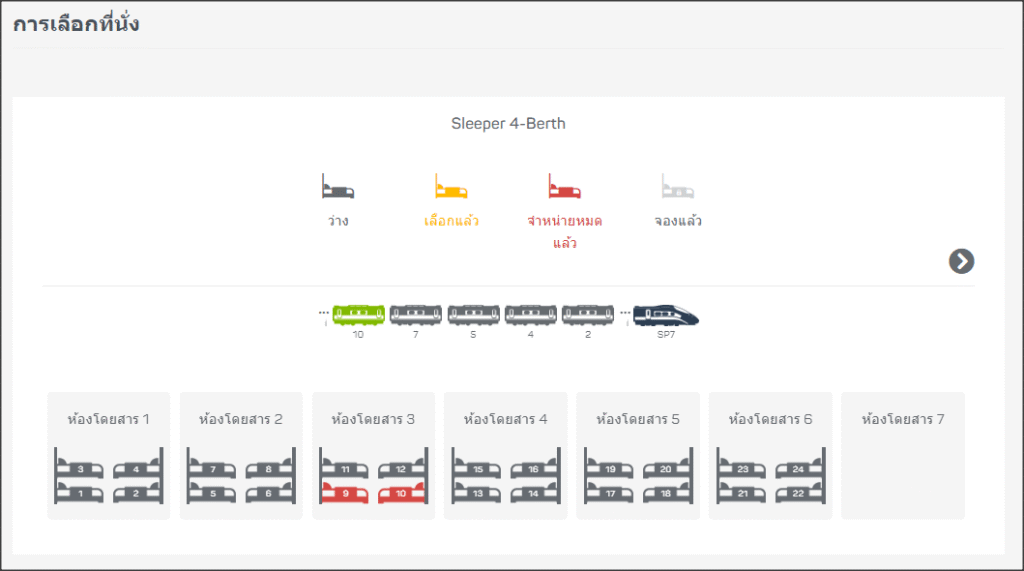Click the empty ห้องโดยสาร 7 compartment
This screenshot has height=571, width=1024.
(902, 455)
